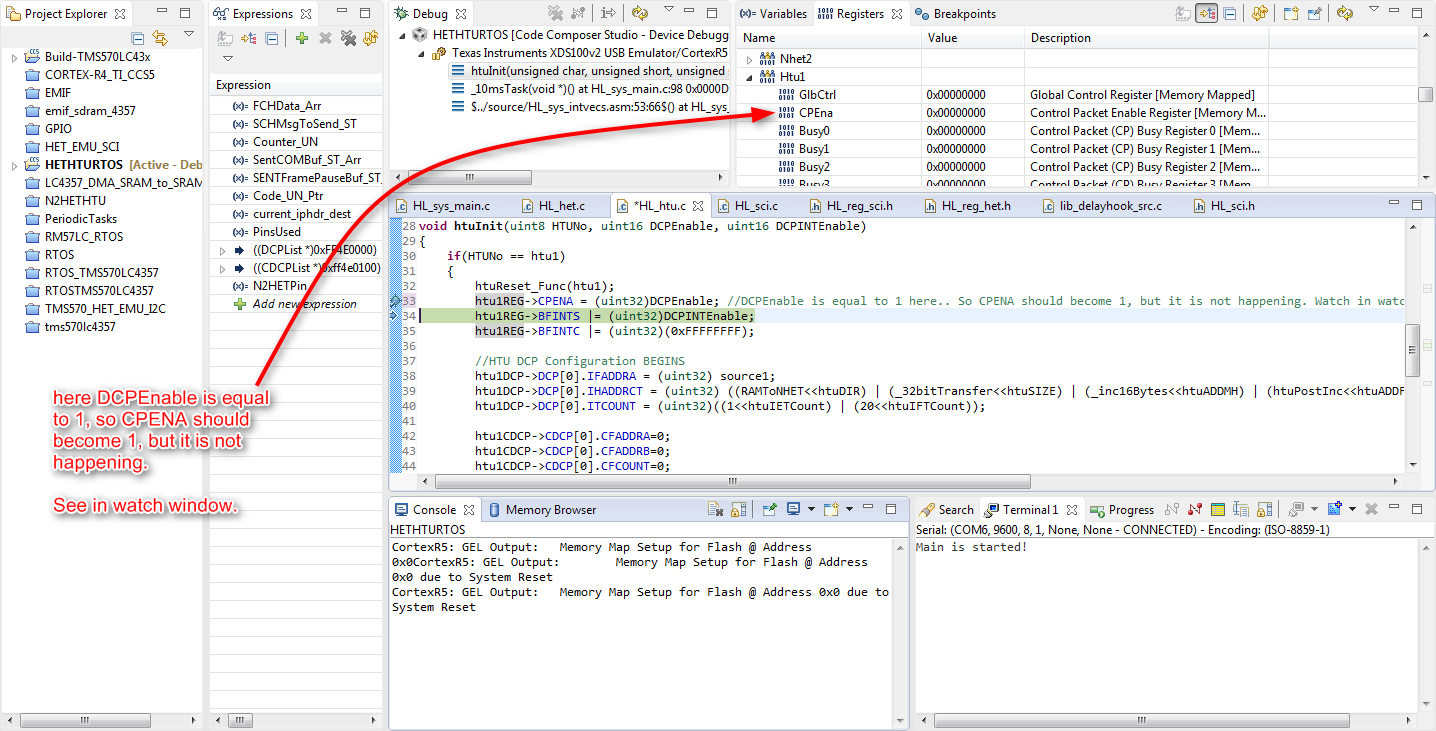Select the htuInit stack frame in Debug view
Screen dimensions: 1436x731
point(588,71)
